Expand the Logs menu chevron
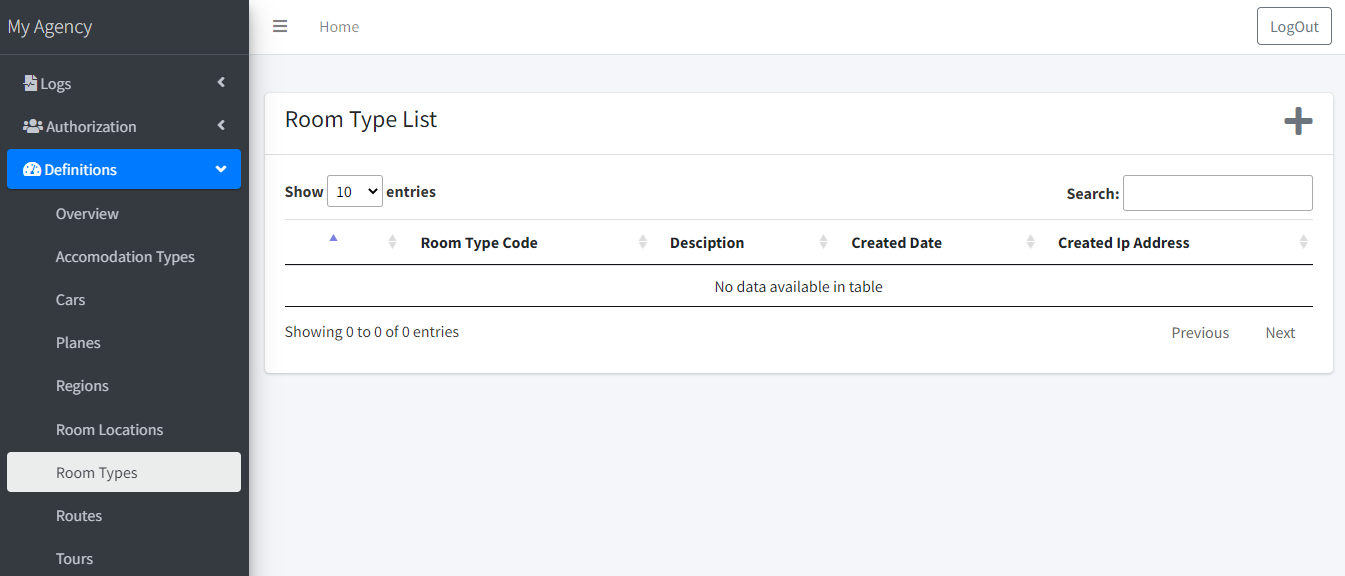Image resolution: width=1345 pixels, height=576 pixels. point(221,83)
